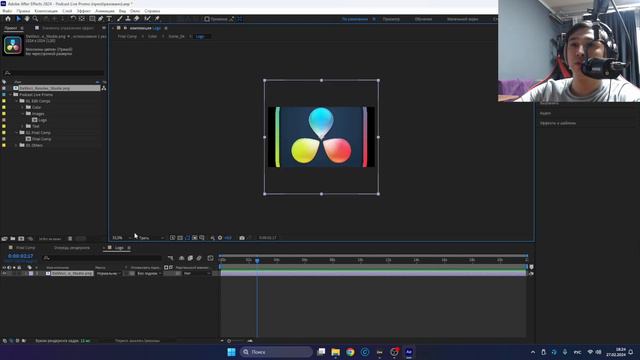The image size is (640, 360).
Task: Open the viewer resolution dropdown
Action: point(151,238)
